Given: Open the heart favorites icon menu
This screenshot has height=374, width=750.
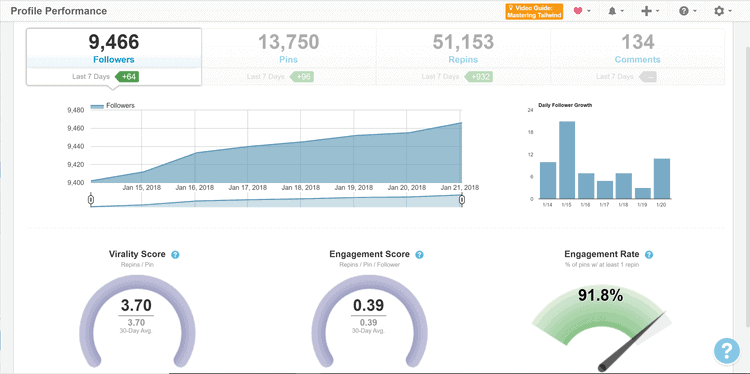Looking at the screenshot, I should point(578,11).
